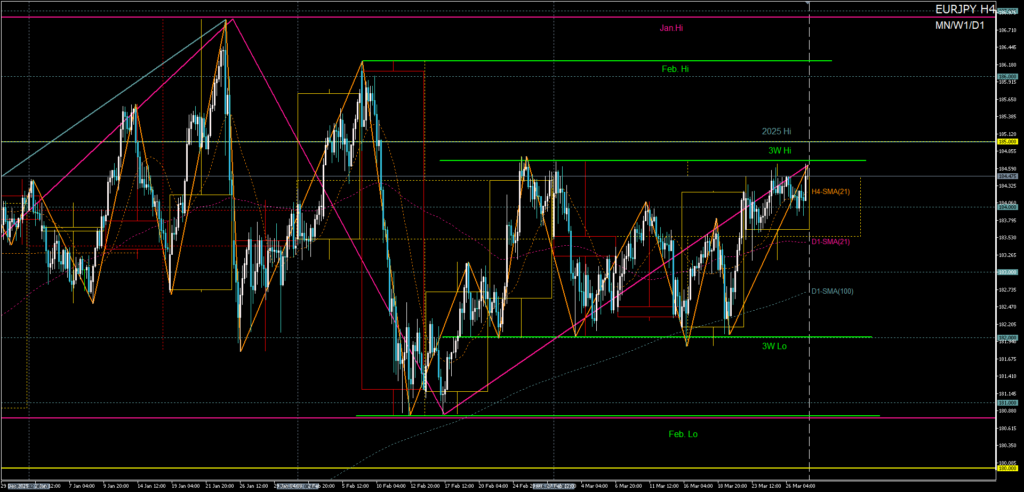Select the yellow horizontal line near chart bottom

[x=500, y=468]
